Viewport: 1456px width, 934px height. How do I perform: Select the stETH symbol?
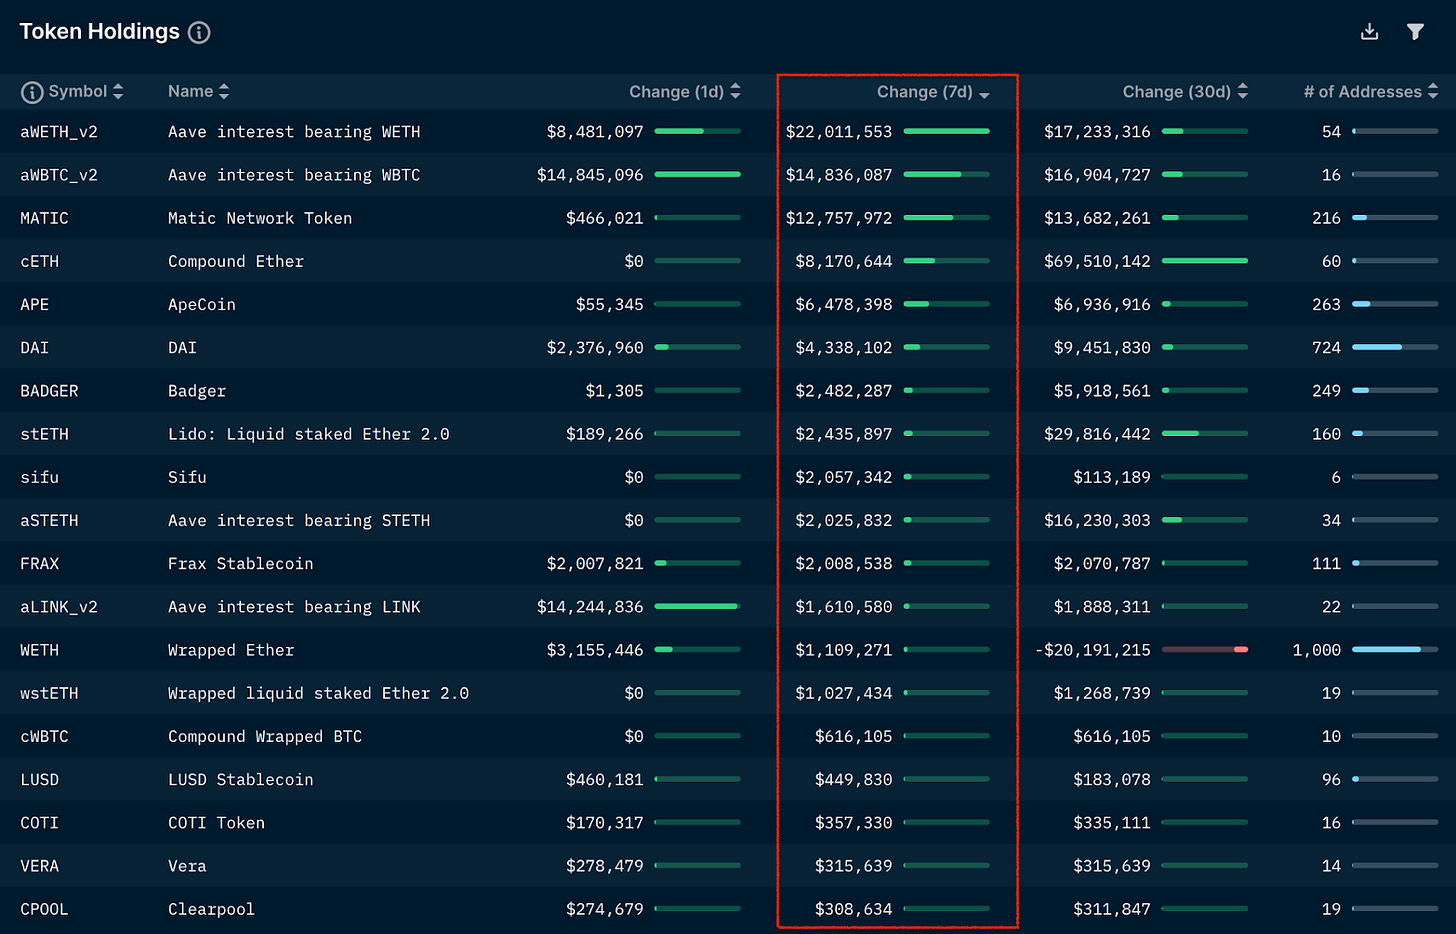pyautogui.click(x=44, y=434)
